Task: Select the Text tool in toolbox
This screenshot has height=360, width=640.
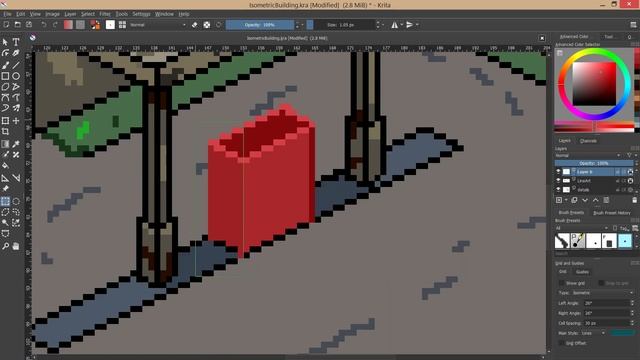Action: tap(16, 42)
